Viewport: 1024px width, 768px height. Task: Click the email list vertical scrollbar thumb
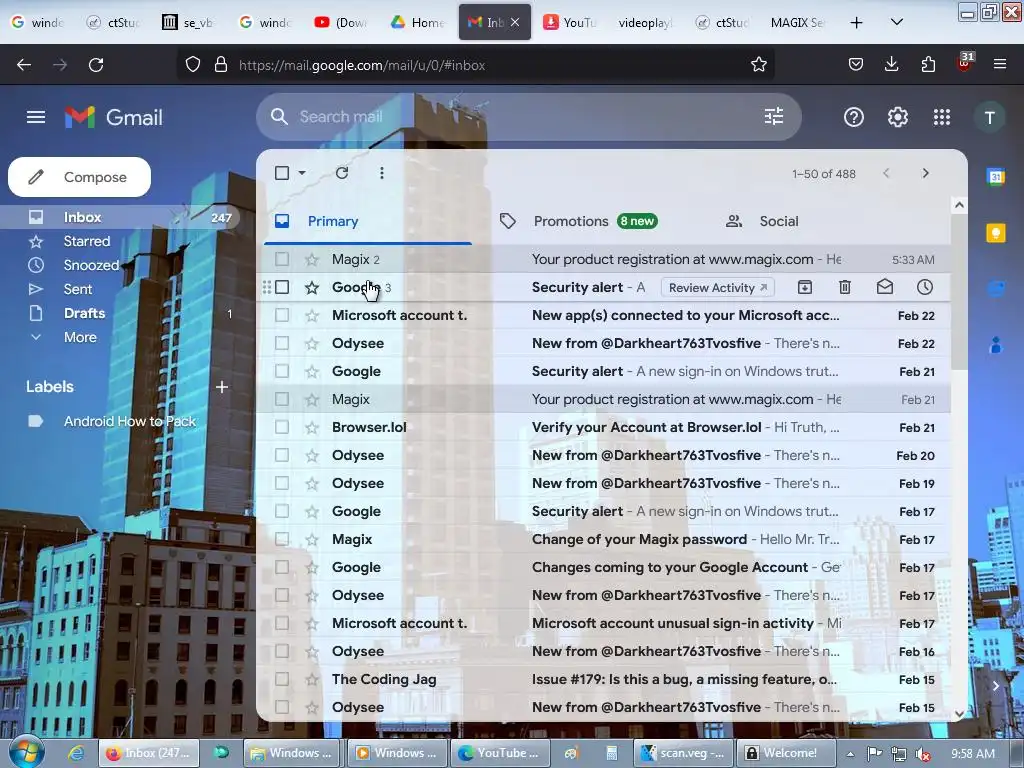(959, 291)
